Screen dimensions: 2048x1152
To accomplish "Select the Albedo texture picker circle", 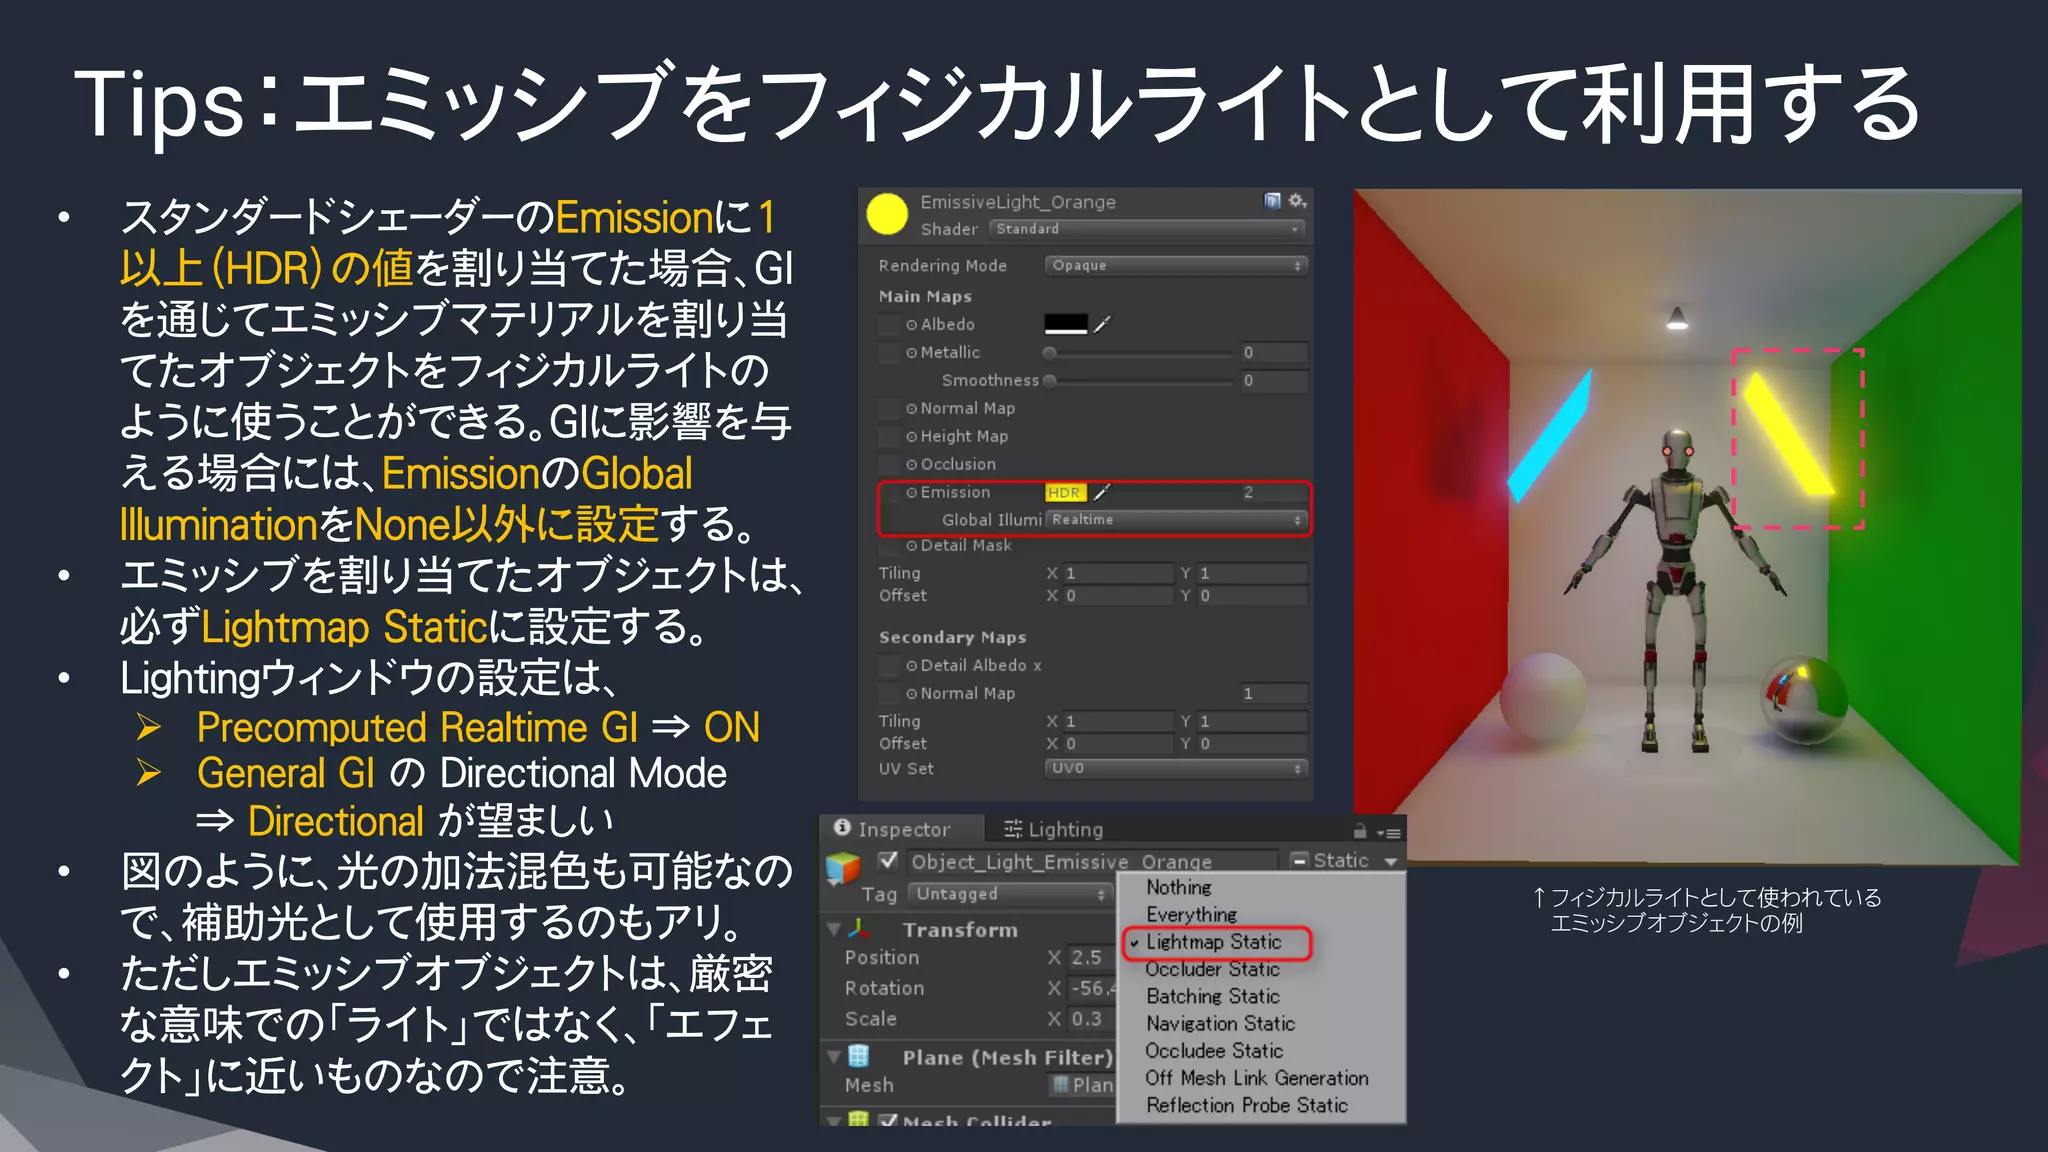I will (x=911, y=325).
